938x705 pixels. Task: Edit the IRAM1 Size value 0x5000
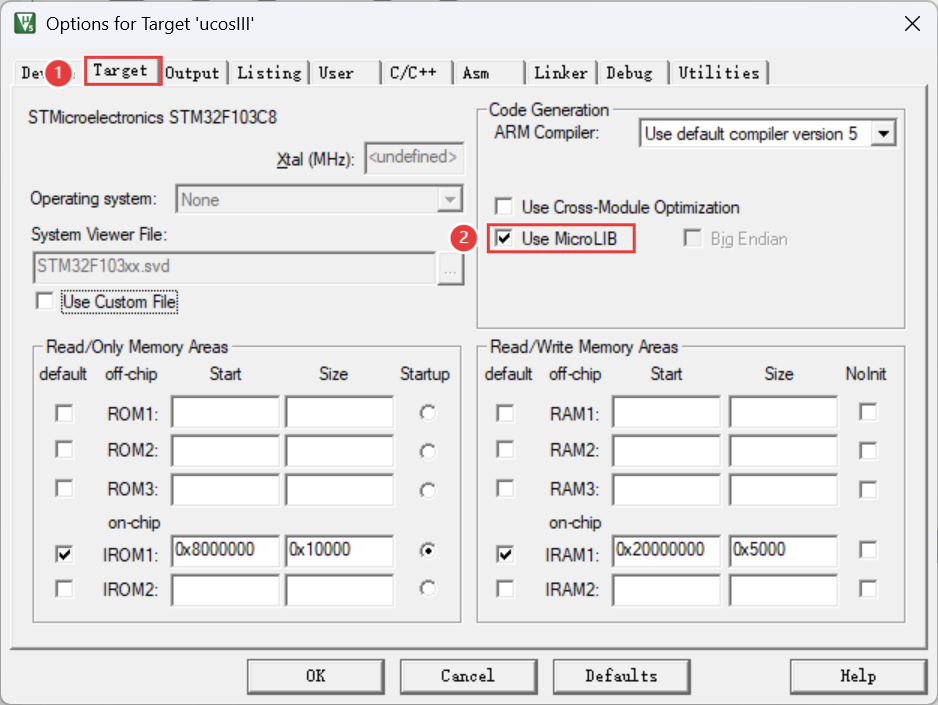(783, 551)
